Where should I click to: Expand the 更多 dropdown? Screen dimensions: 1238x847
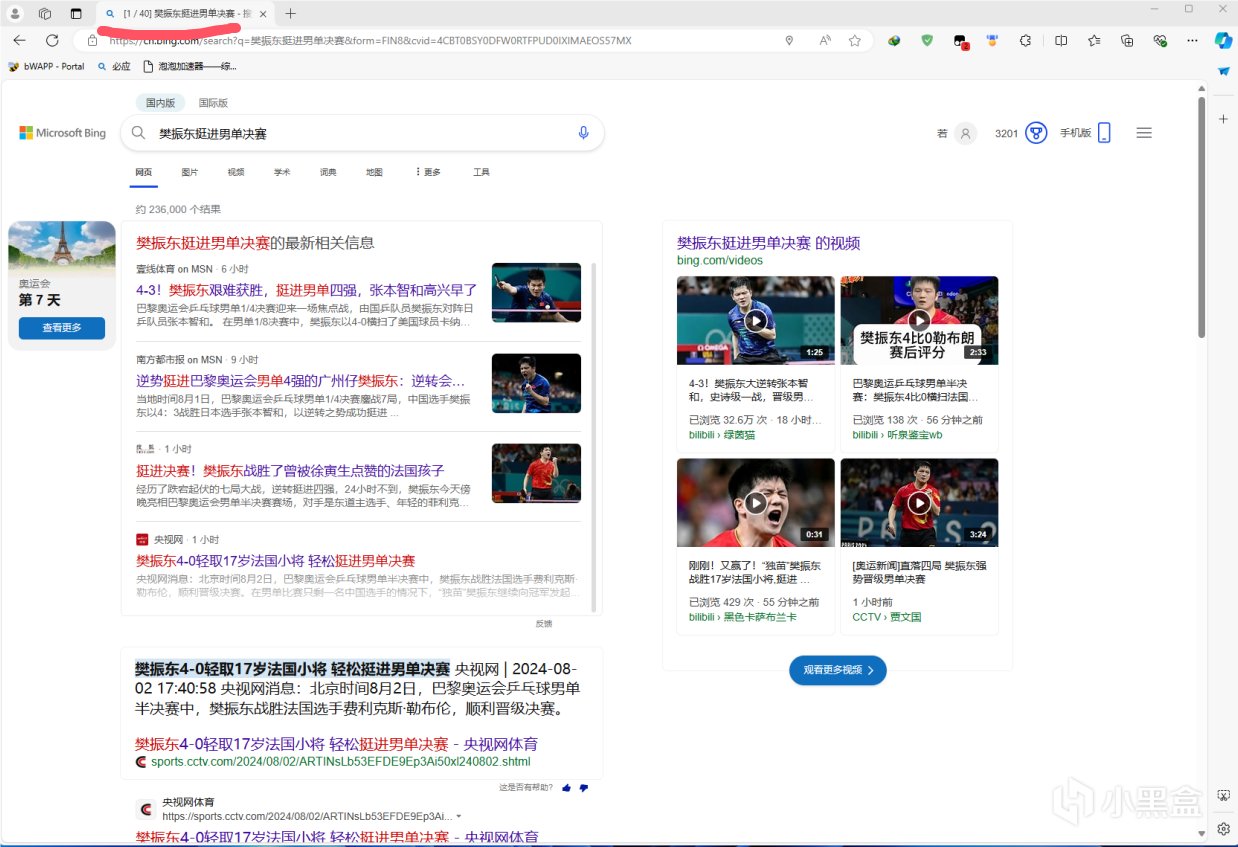[428, 172]
